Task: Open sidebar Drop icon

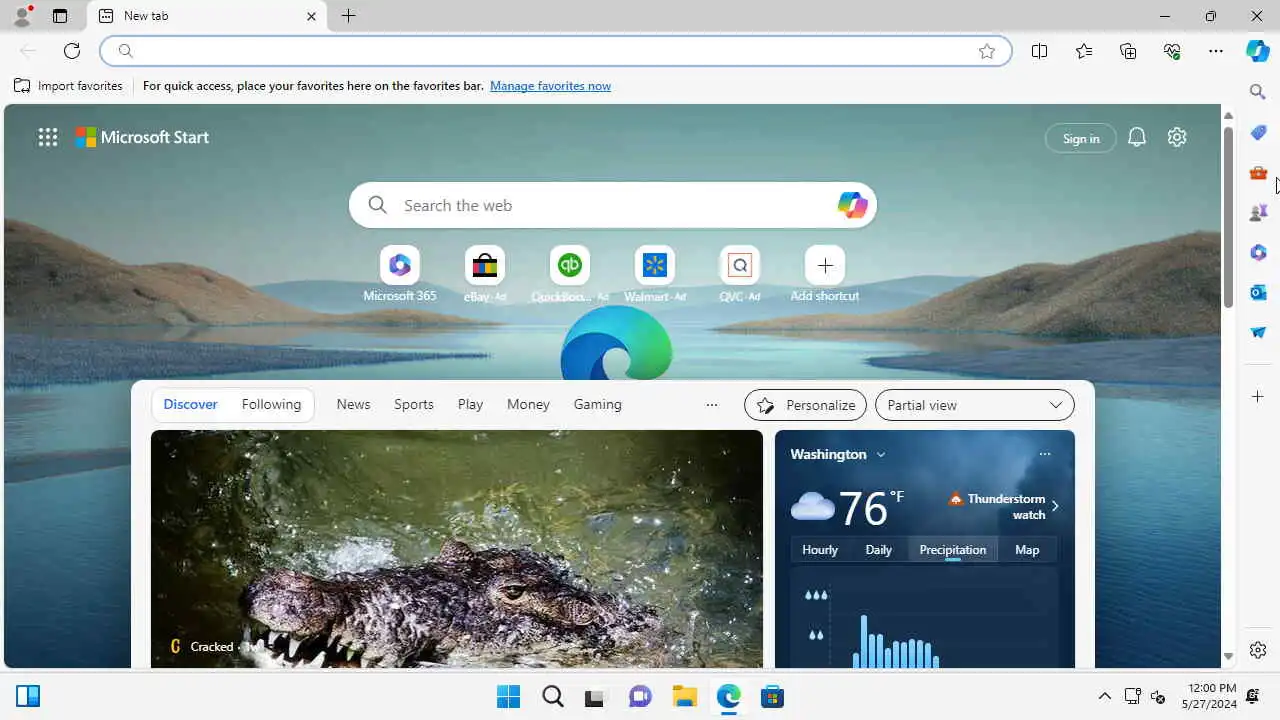Action: point(1258,332)
